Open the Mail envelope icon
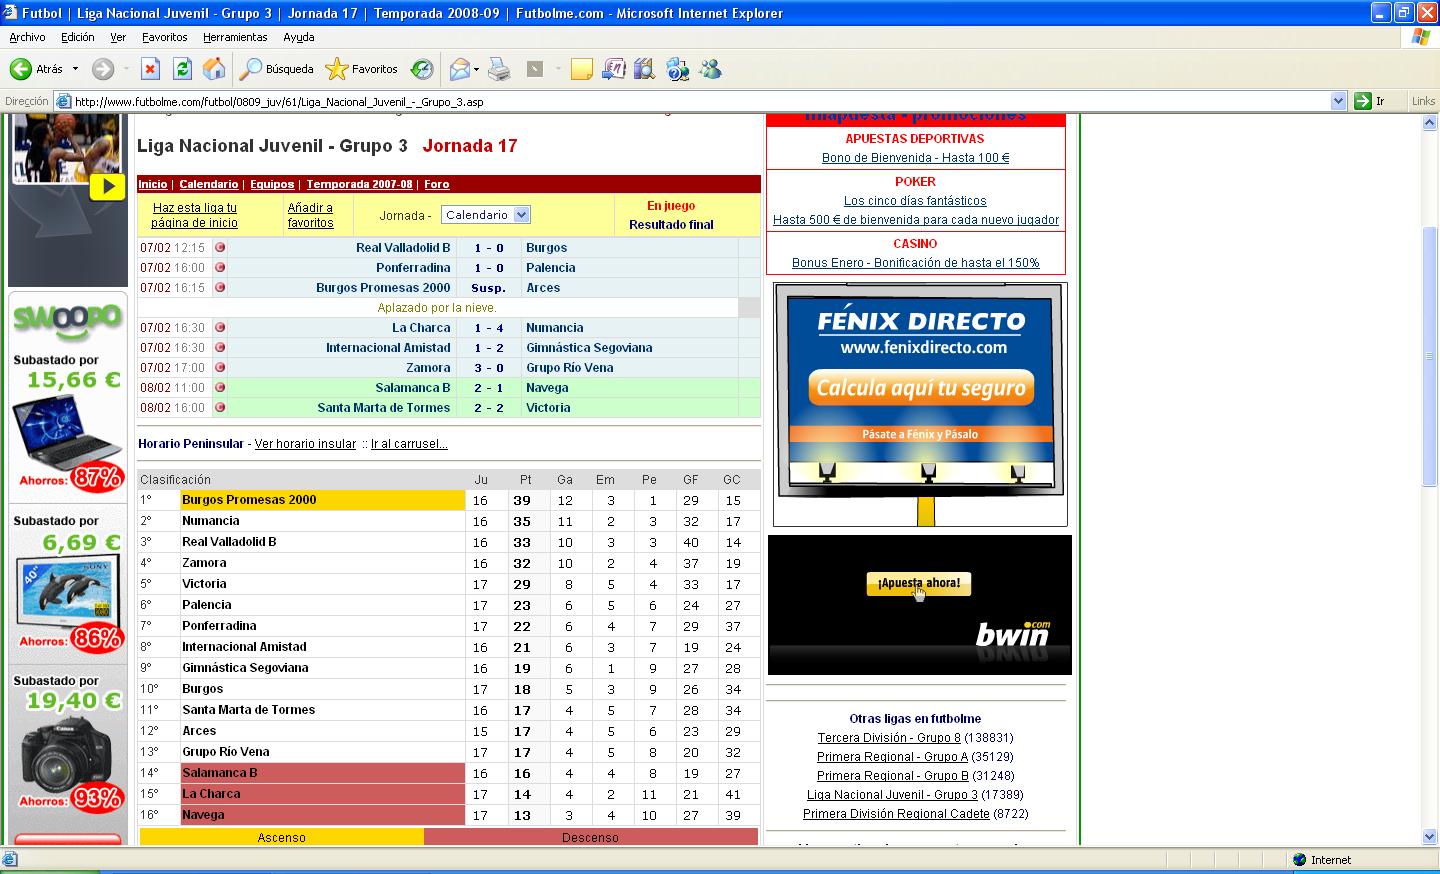 459,69
